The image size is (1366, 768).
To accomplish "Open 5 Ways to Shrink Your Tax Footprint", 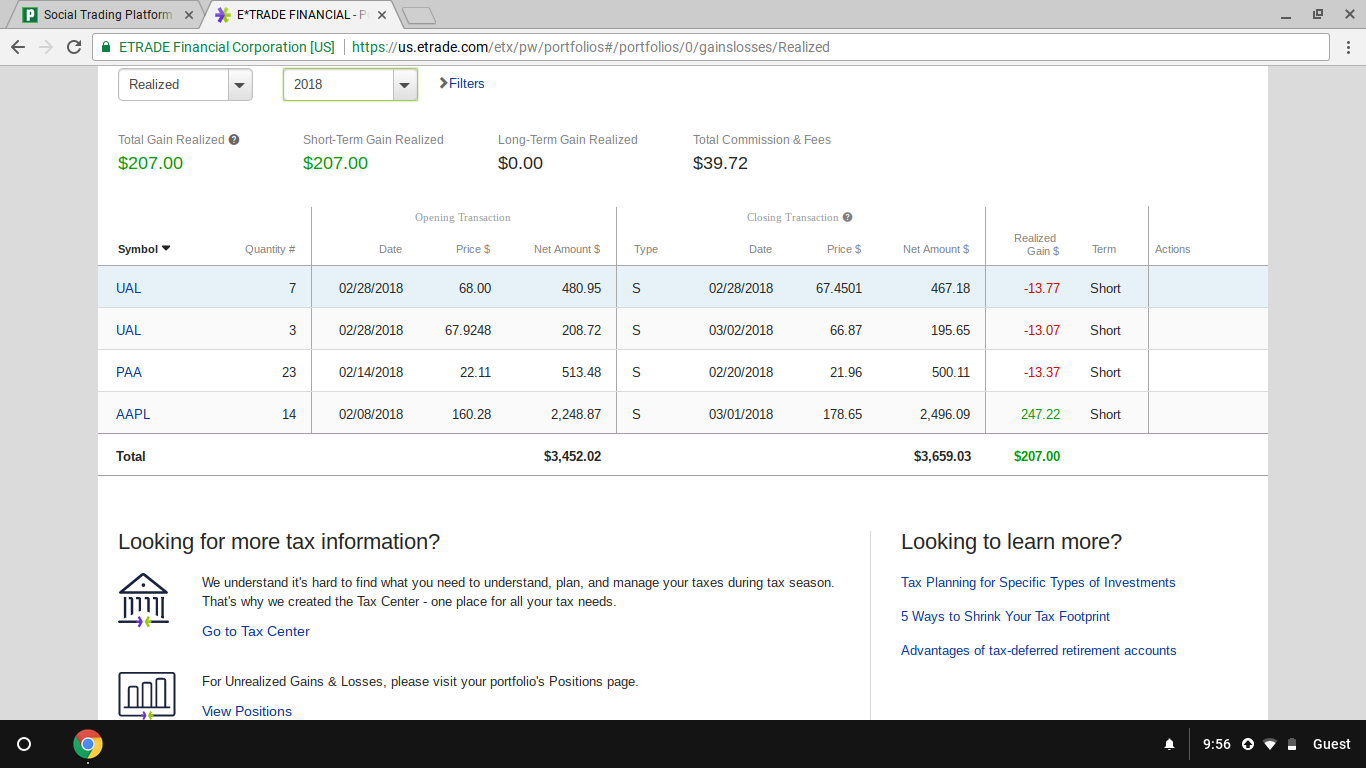I will pyautogui.click(x=1005, y=616).
